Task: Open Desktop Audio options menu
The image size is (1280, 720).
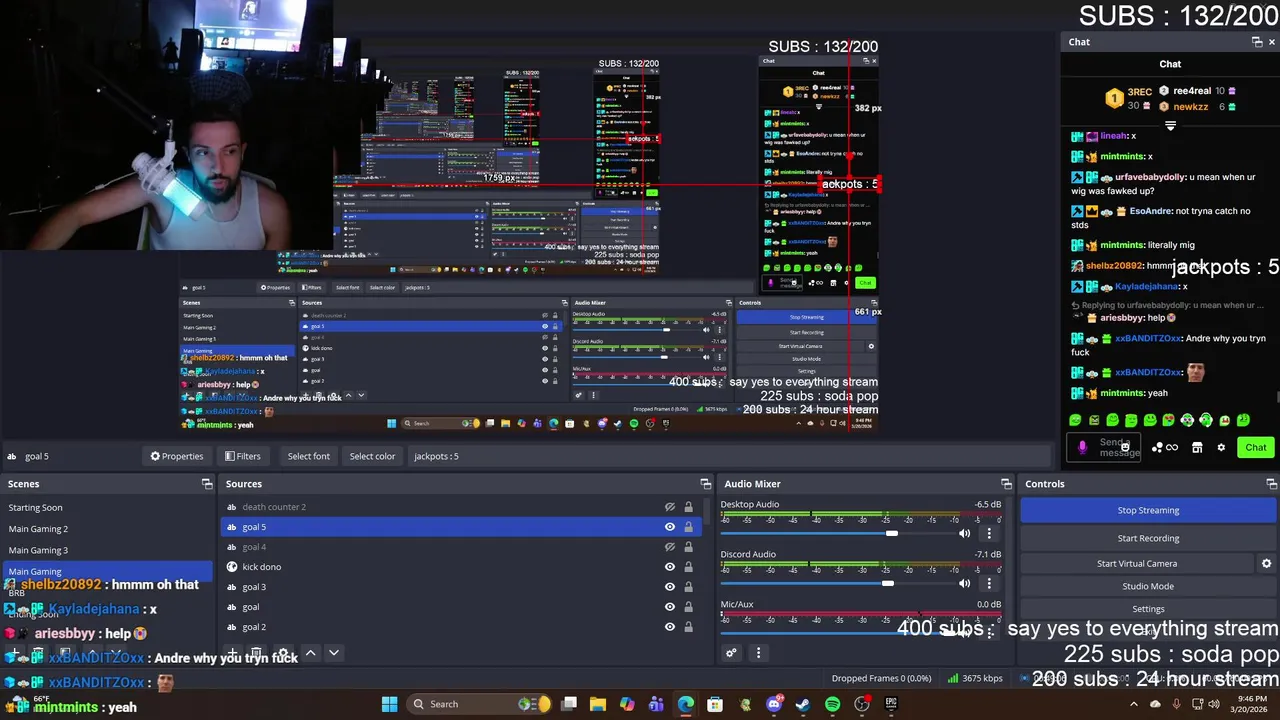Action: (x=989, y=533)
